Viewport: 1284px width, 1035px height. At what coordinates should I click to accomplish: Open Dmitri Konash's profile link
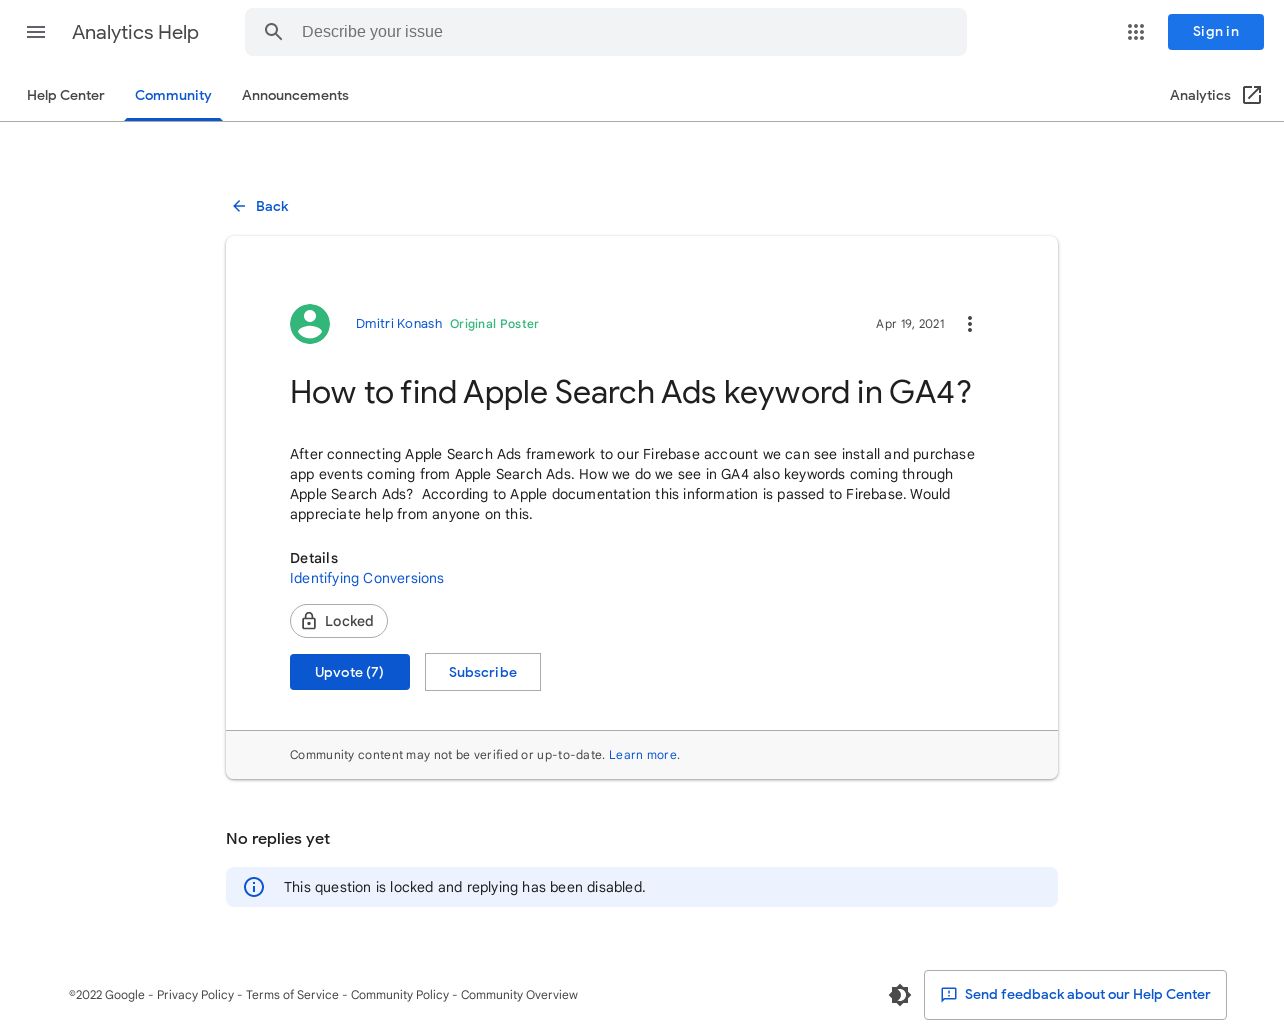tap(399, 324)
